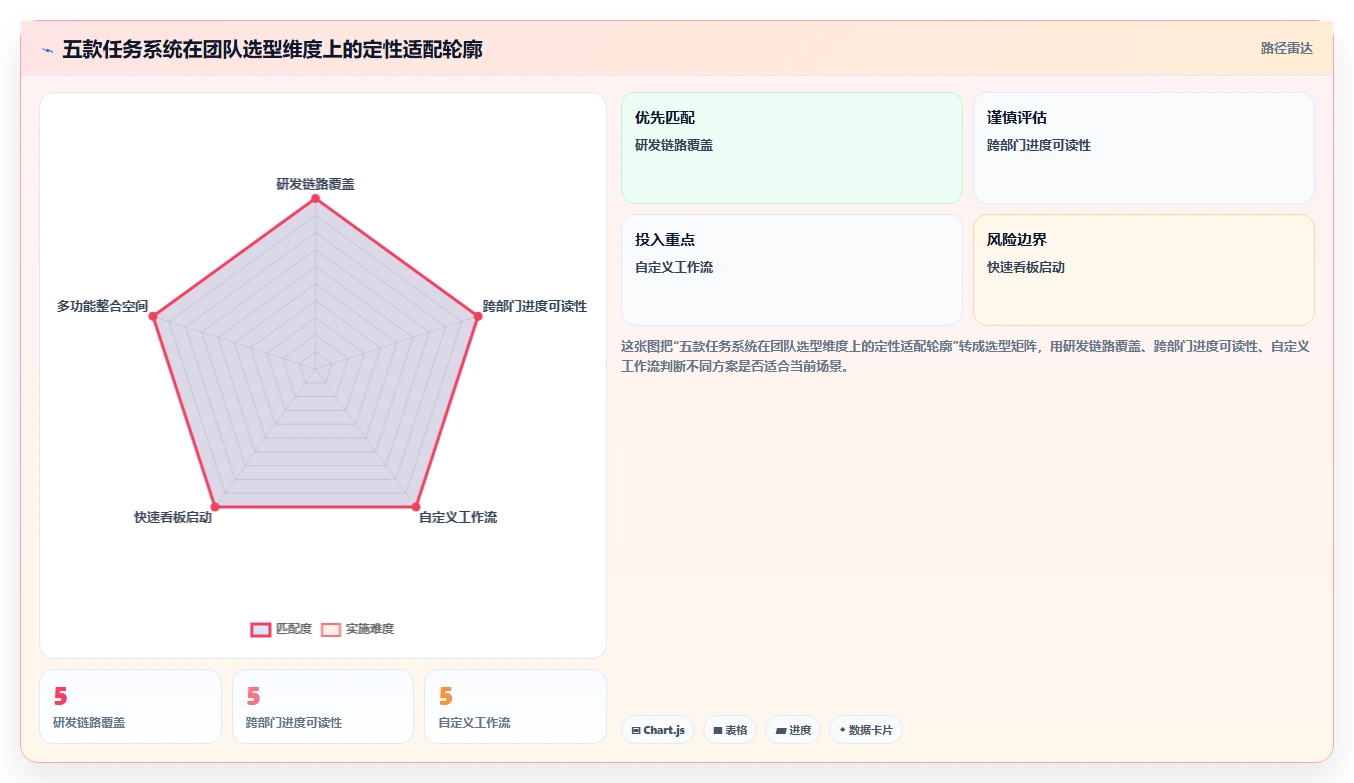Open the 优先匹配 card
Image resolution: width=1354 pixels, height=783 pixels.
(792, 148)
